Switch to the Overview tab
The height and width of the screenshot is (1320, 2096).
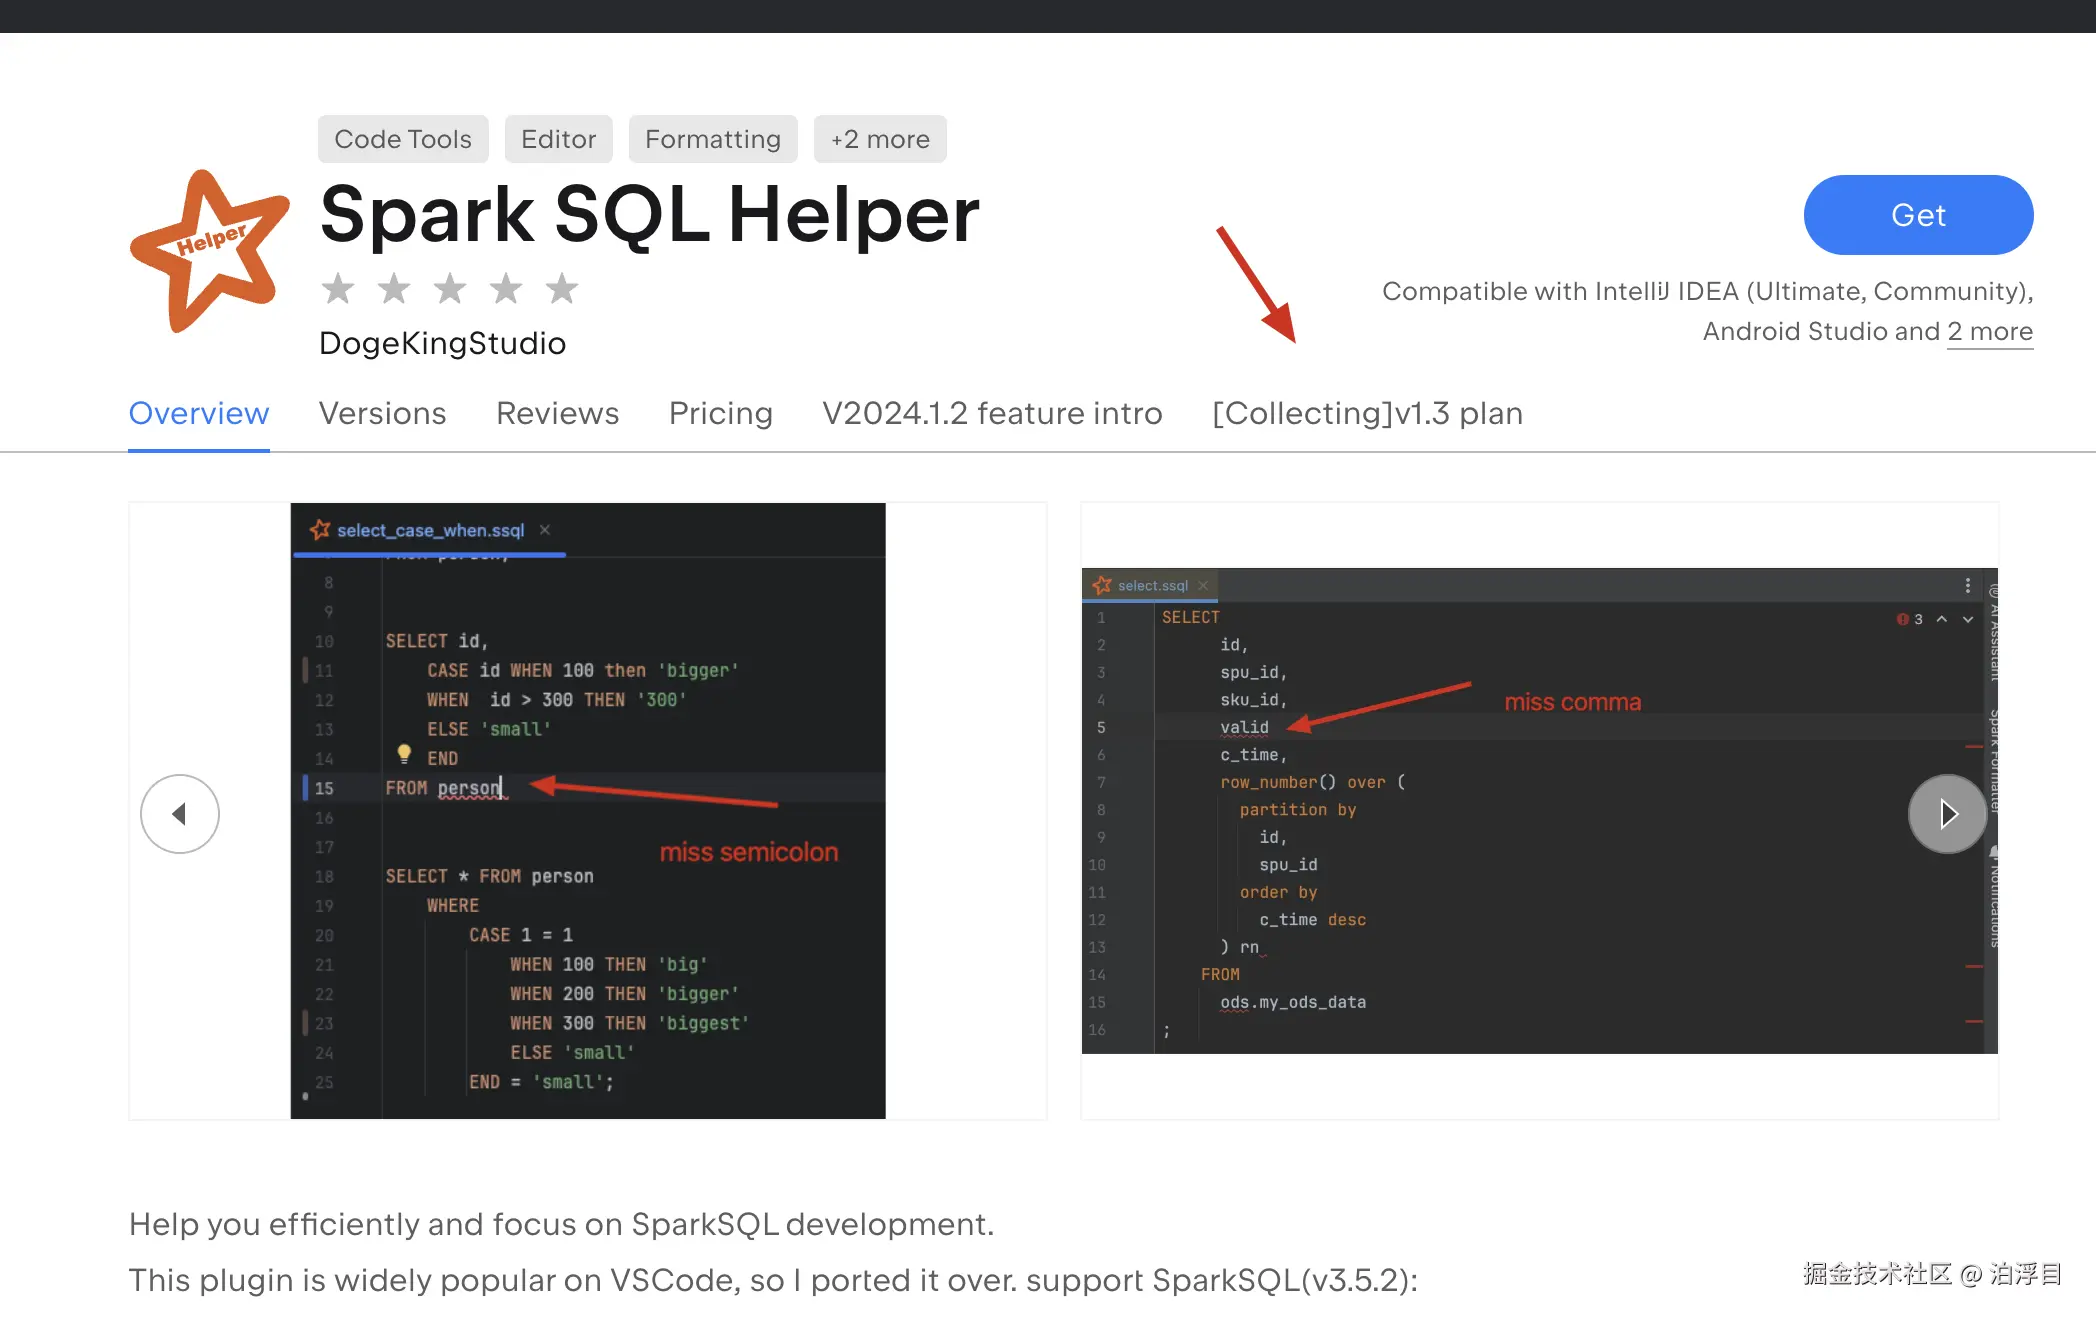tap(199, 413)
